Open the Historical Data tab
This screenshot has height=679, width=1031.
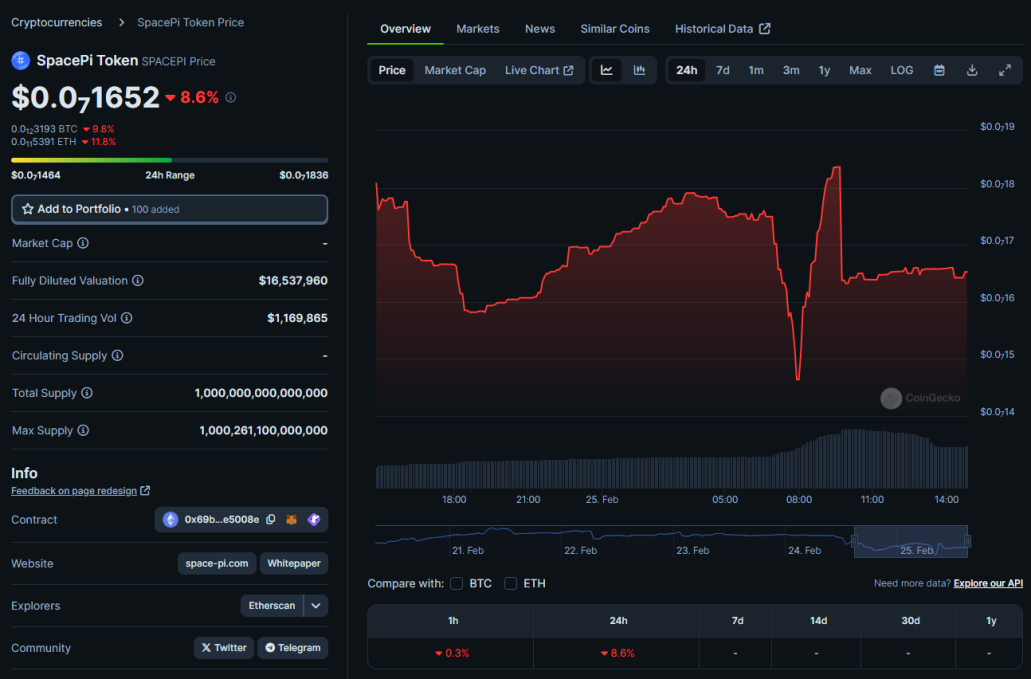tap(723, 29)
